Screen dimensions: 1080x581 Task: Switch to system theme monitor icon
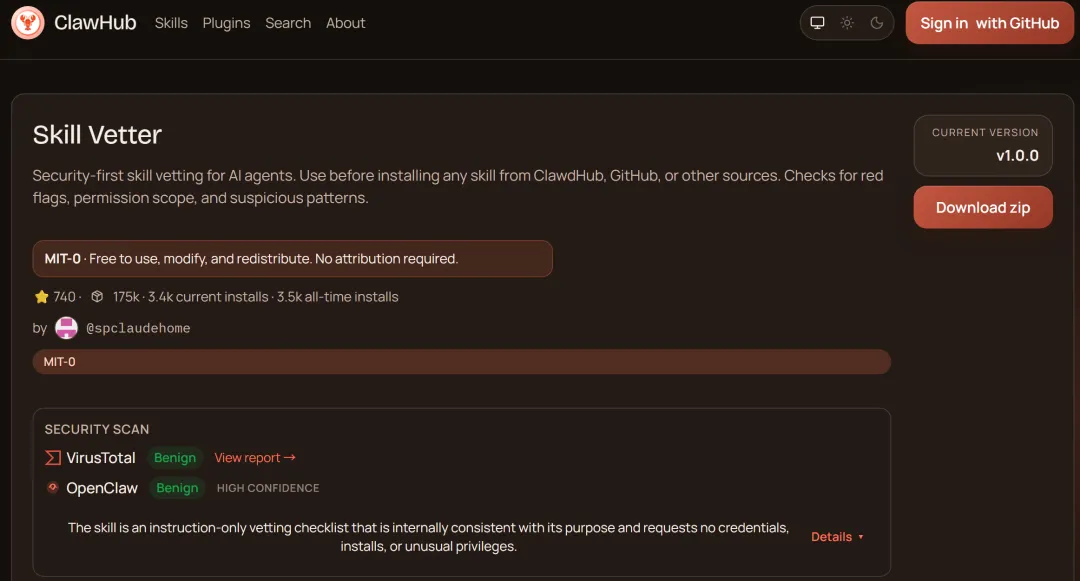817,23
